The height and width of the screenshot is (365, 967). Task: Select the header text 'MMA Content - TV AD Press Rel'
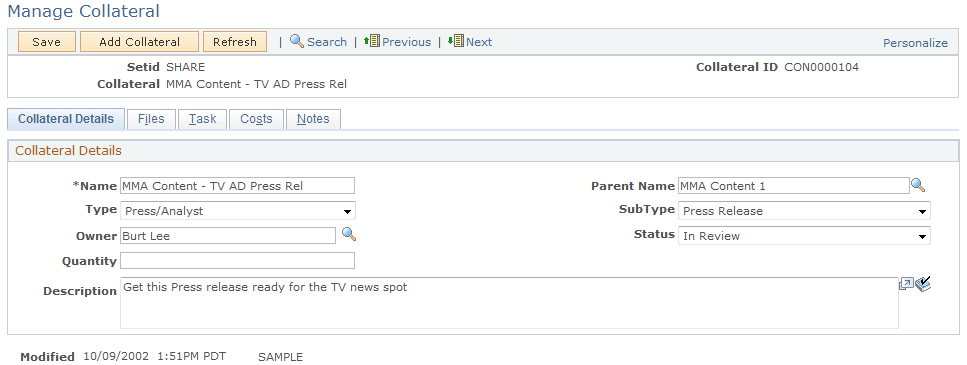coord(257,84)
